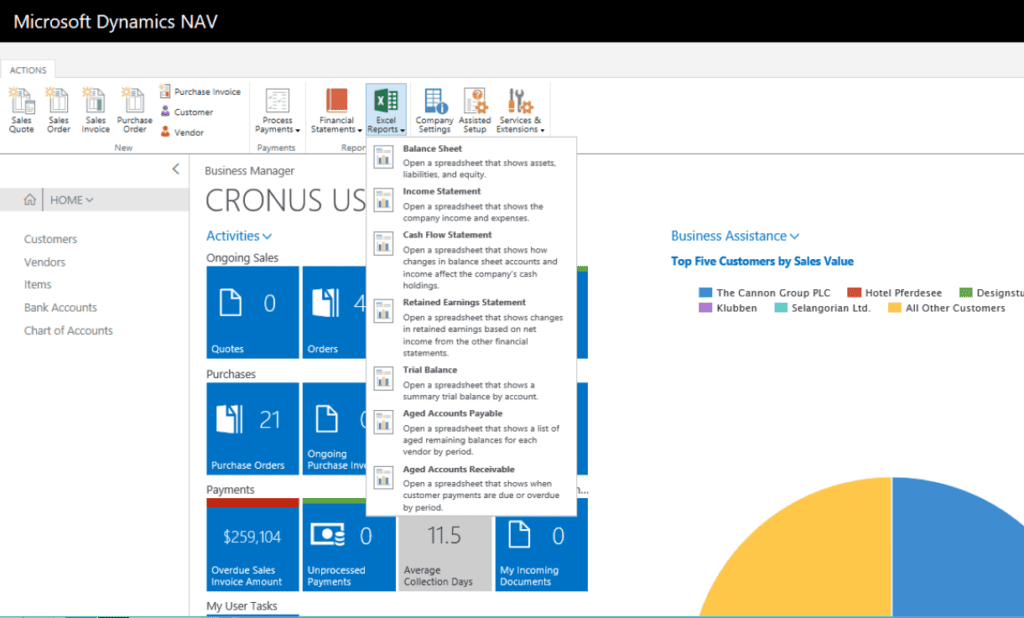Click the Retained Earnings Statement icon
The image size is (1024, 618).
[x=383, y=311]
